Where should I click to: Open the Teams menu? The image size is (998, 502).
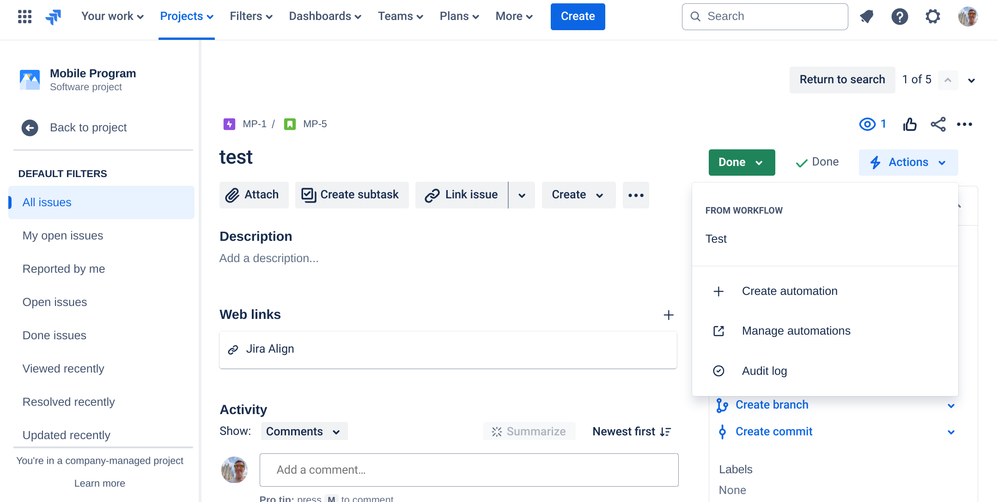coord(401,17)
